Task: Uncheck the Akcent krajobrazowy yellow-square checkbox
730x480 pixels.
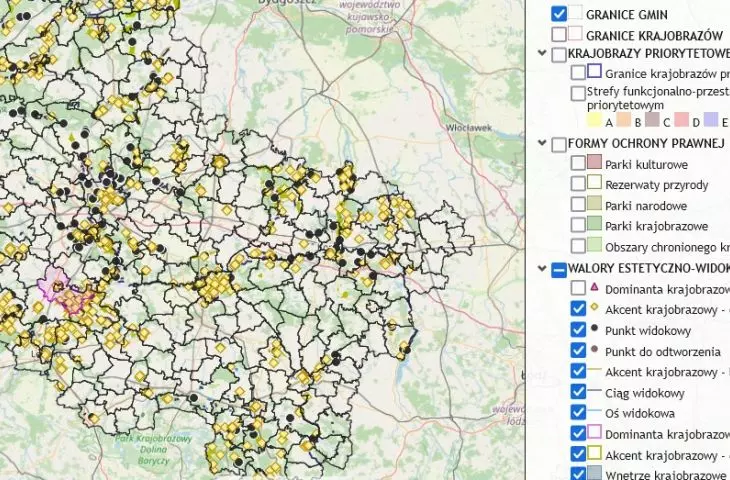Action: [x=578, y=453]
